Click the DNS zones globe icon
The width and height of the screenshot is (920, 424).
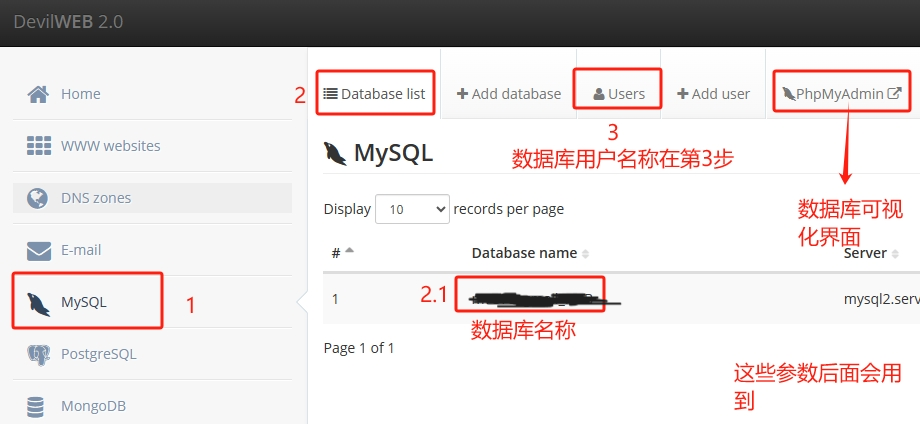coord(38,198)
